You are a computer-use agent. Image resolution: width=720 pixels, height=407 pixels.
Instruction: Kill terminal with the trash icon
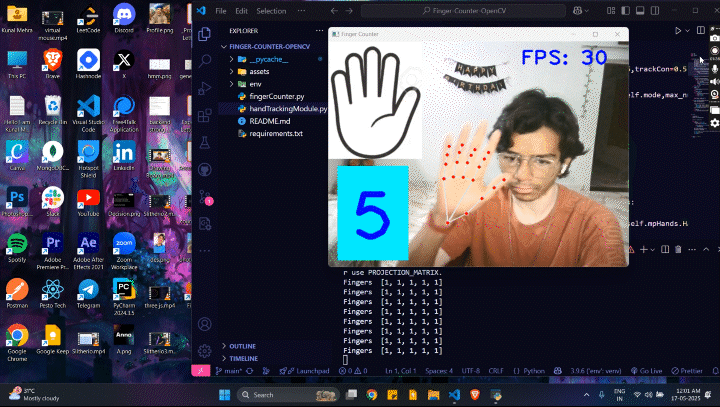(678, 249)
